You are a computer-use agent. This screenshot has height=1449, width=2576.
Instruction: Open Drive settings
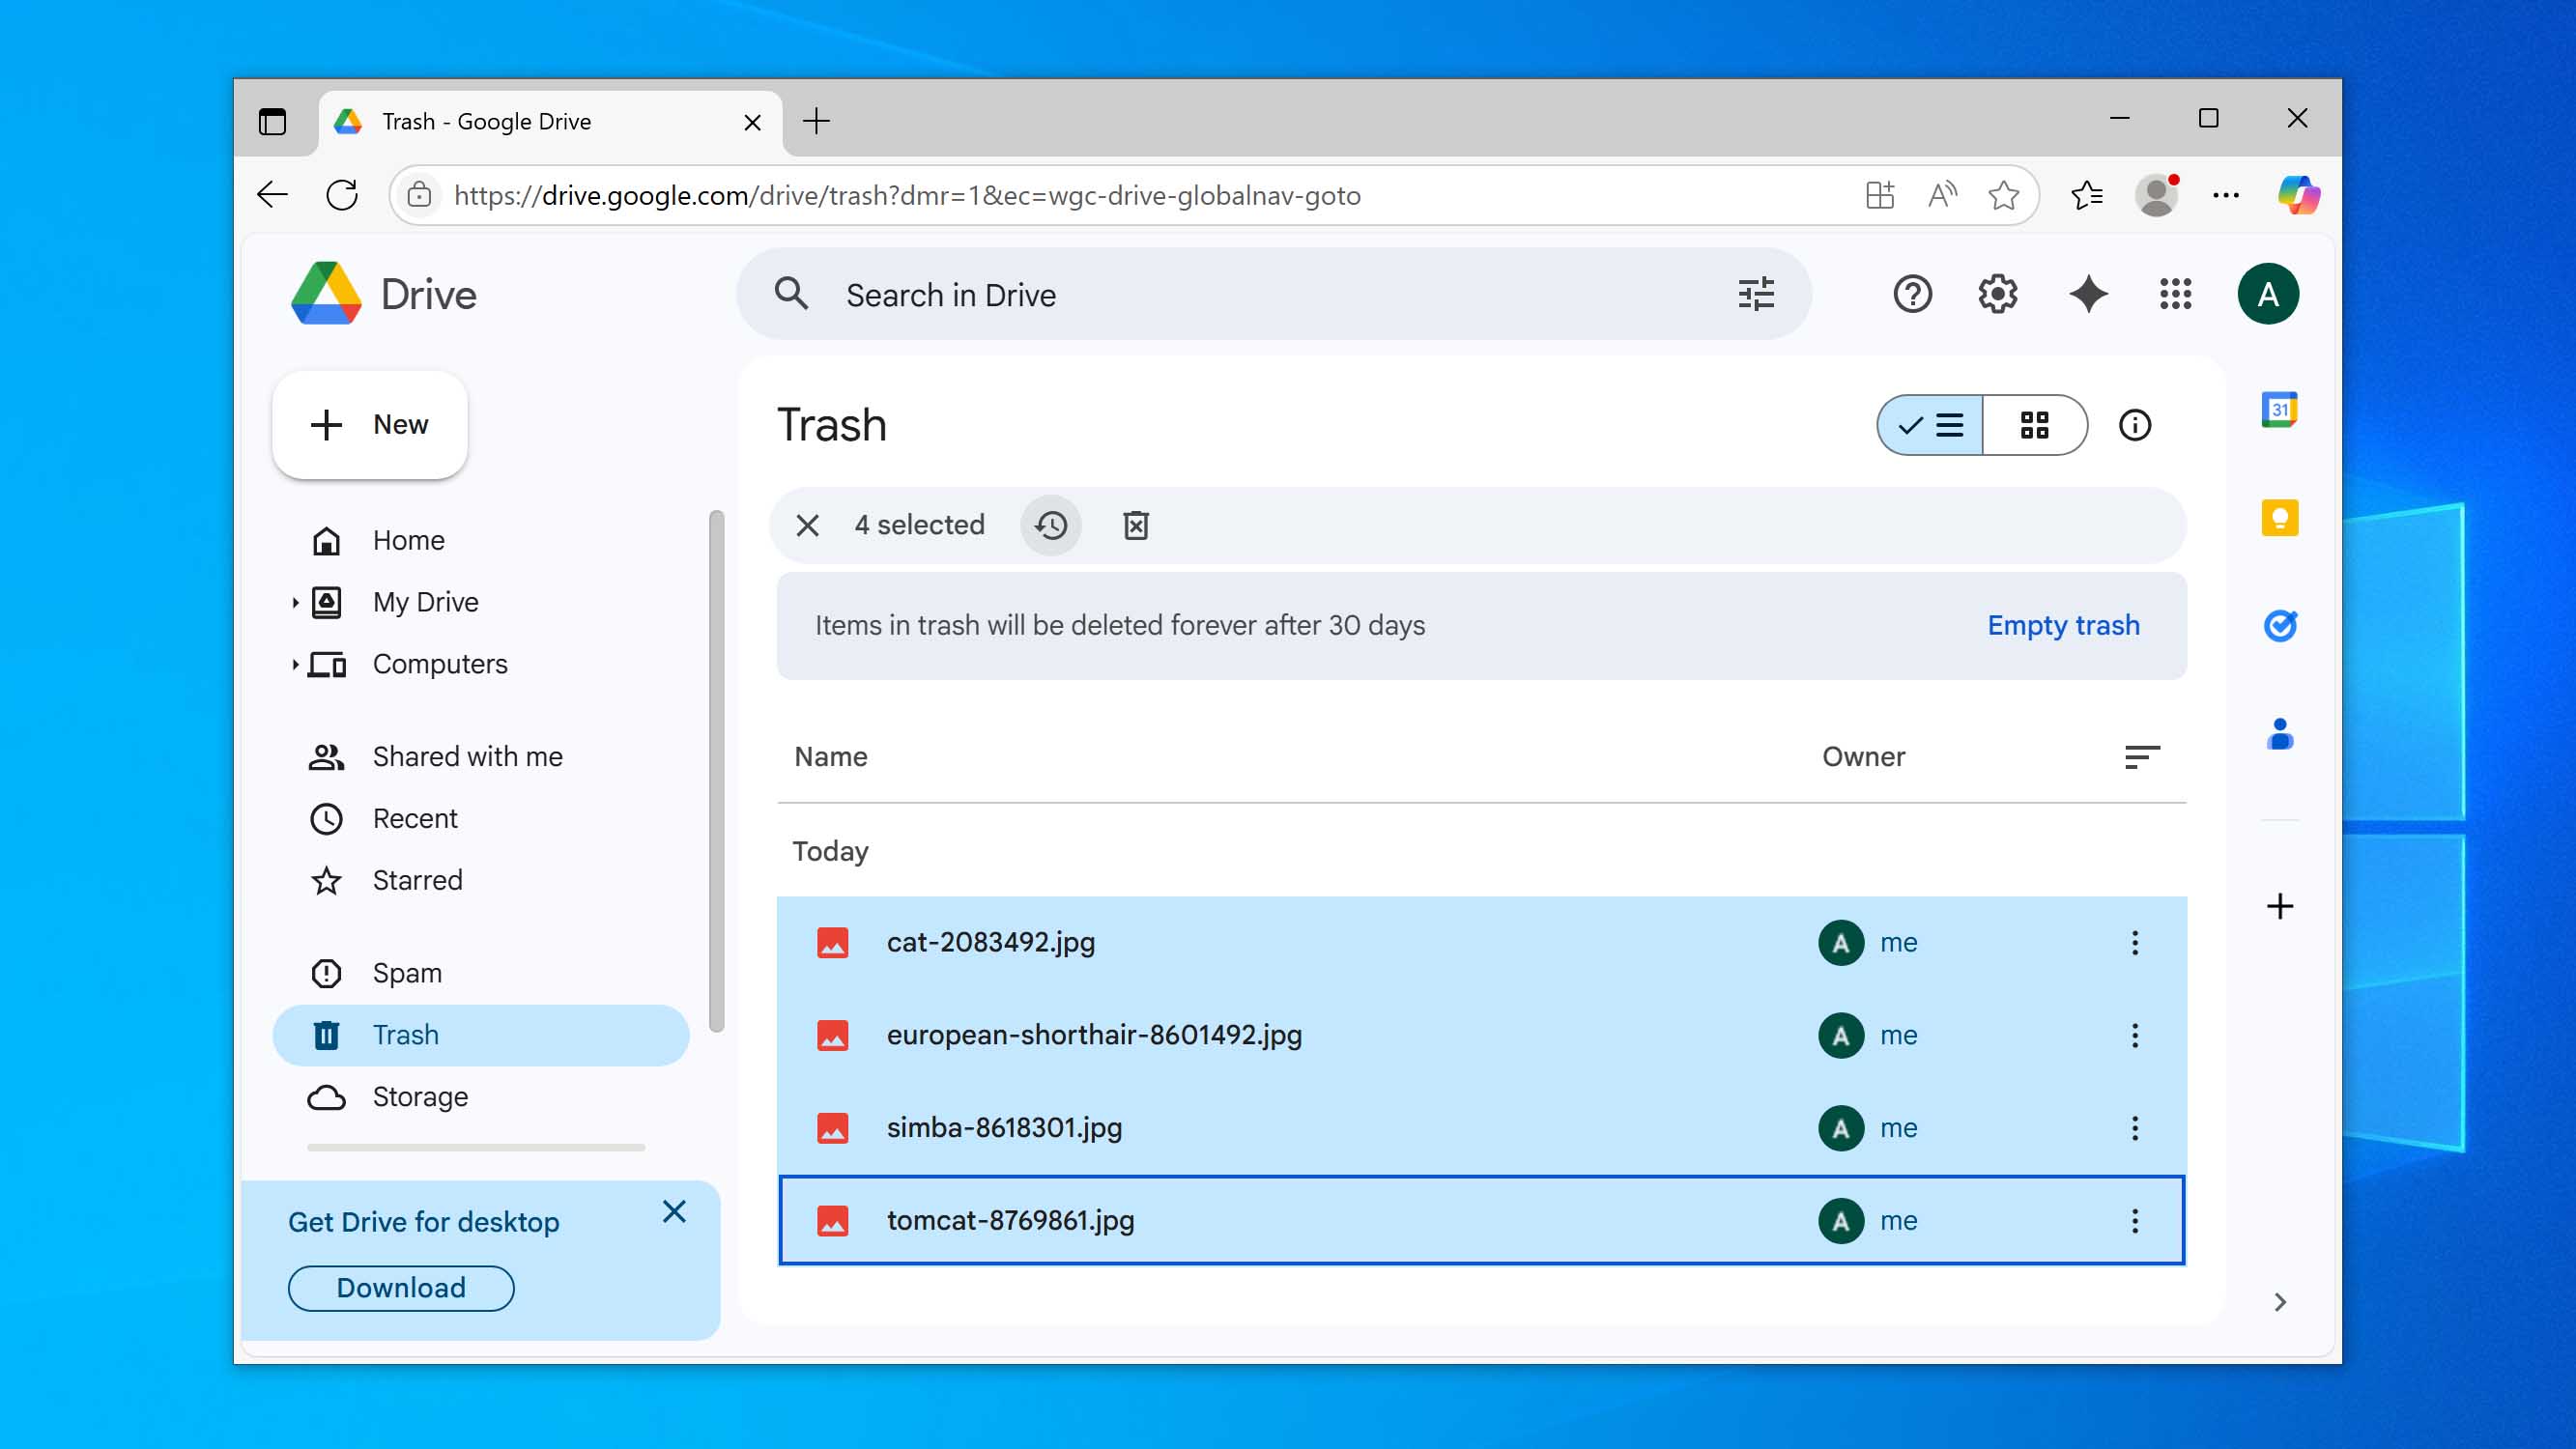1996,294
